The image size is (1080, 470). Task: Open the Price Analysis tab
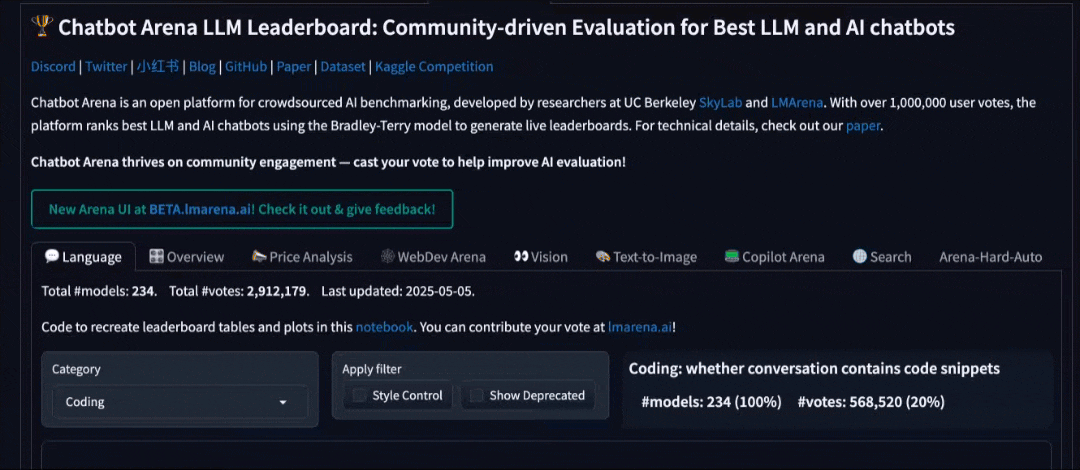pos(302,257)
